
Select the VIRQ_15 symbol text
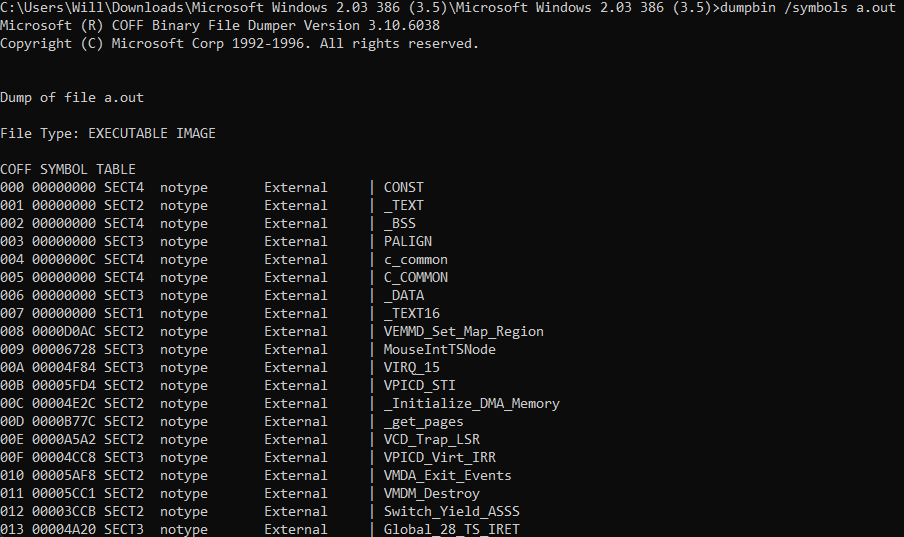pyautogui.click(x=411, y=367)
